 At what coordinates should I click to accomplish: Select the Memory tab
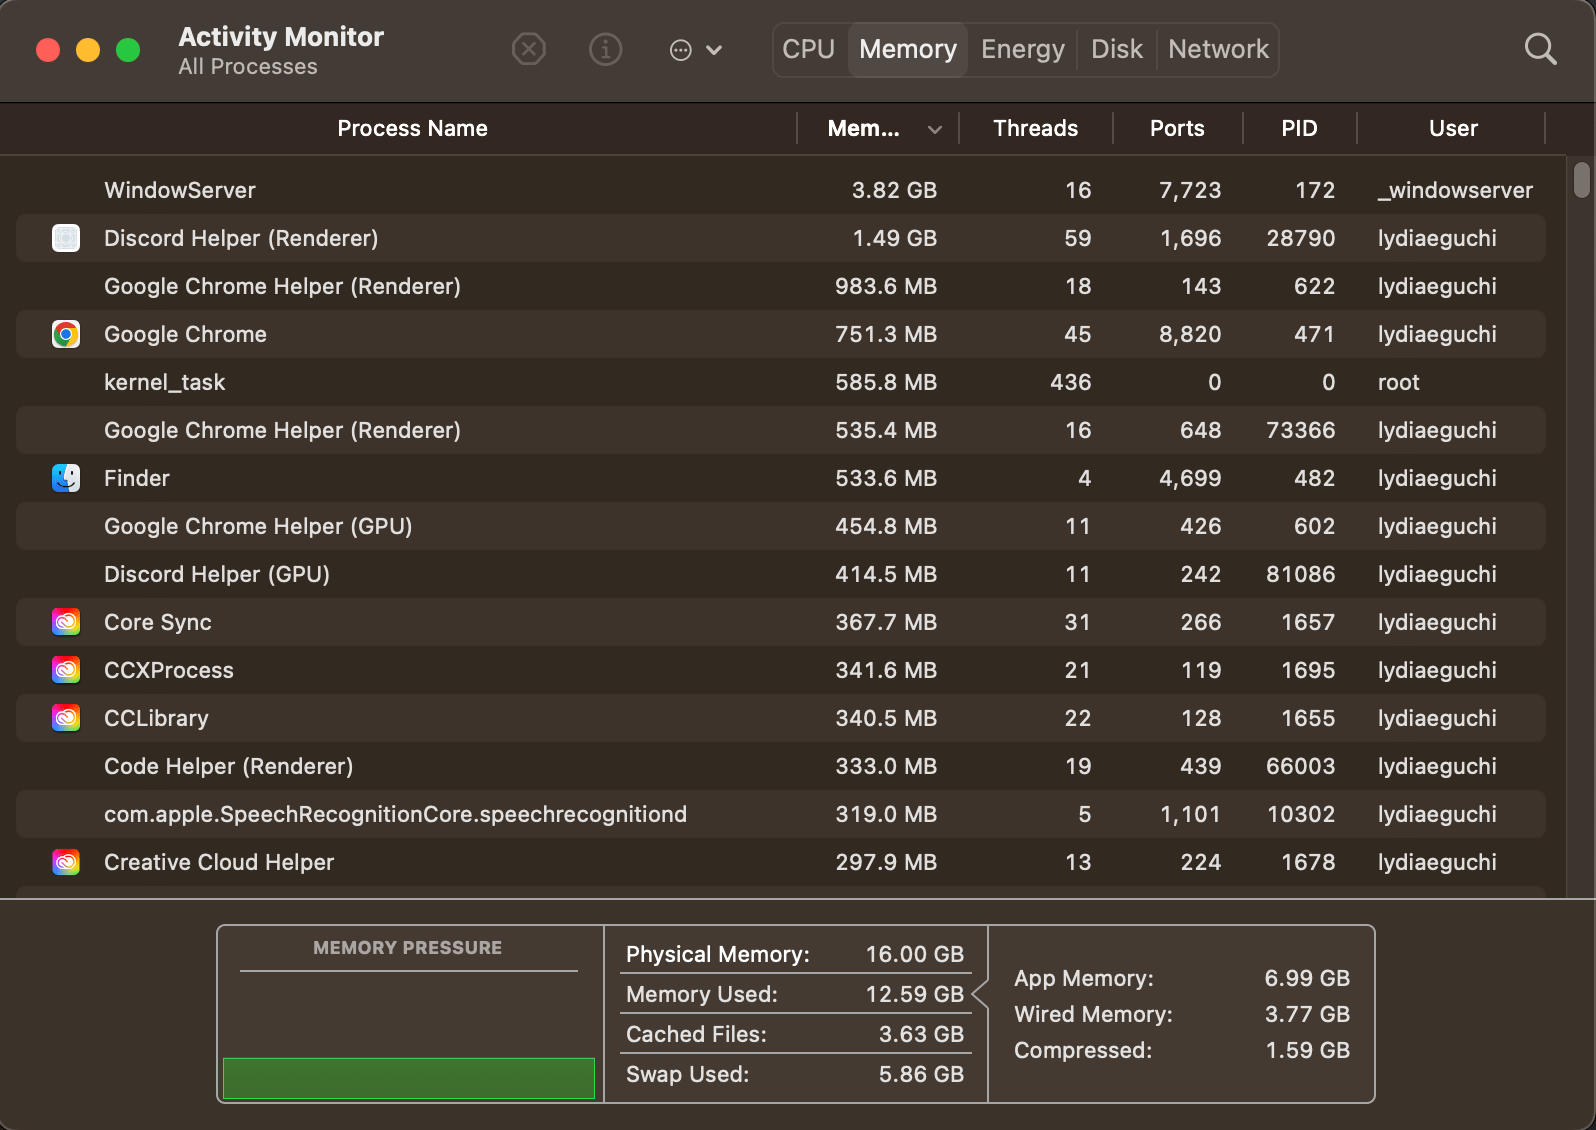coord(908,49)
